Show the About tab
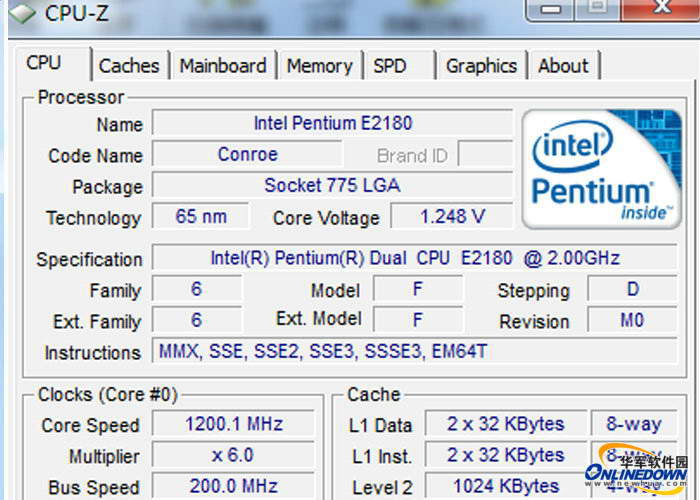 (563, 66)
